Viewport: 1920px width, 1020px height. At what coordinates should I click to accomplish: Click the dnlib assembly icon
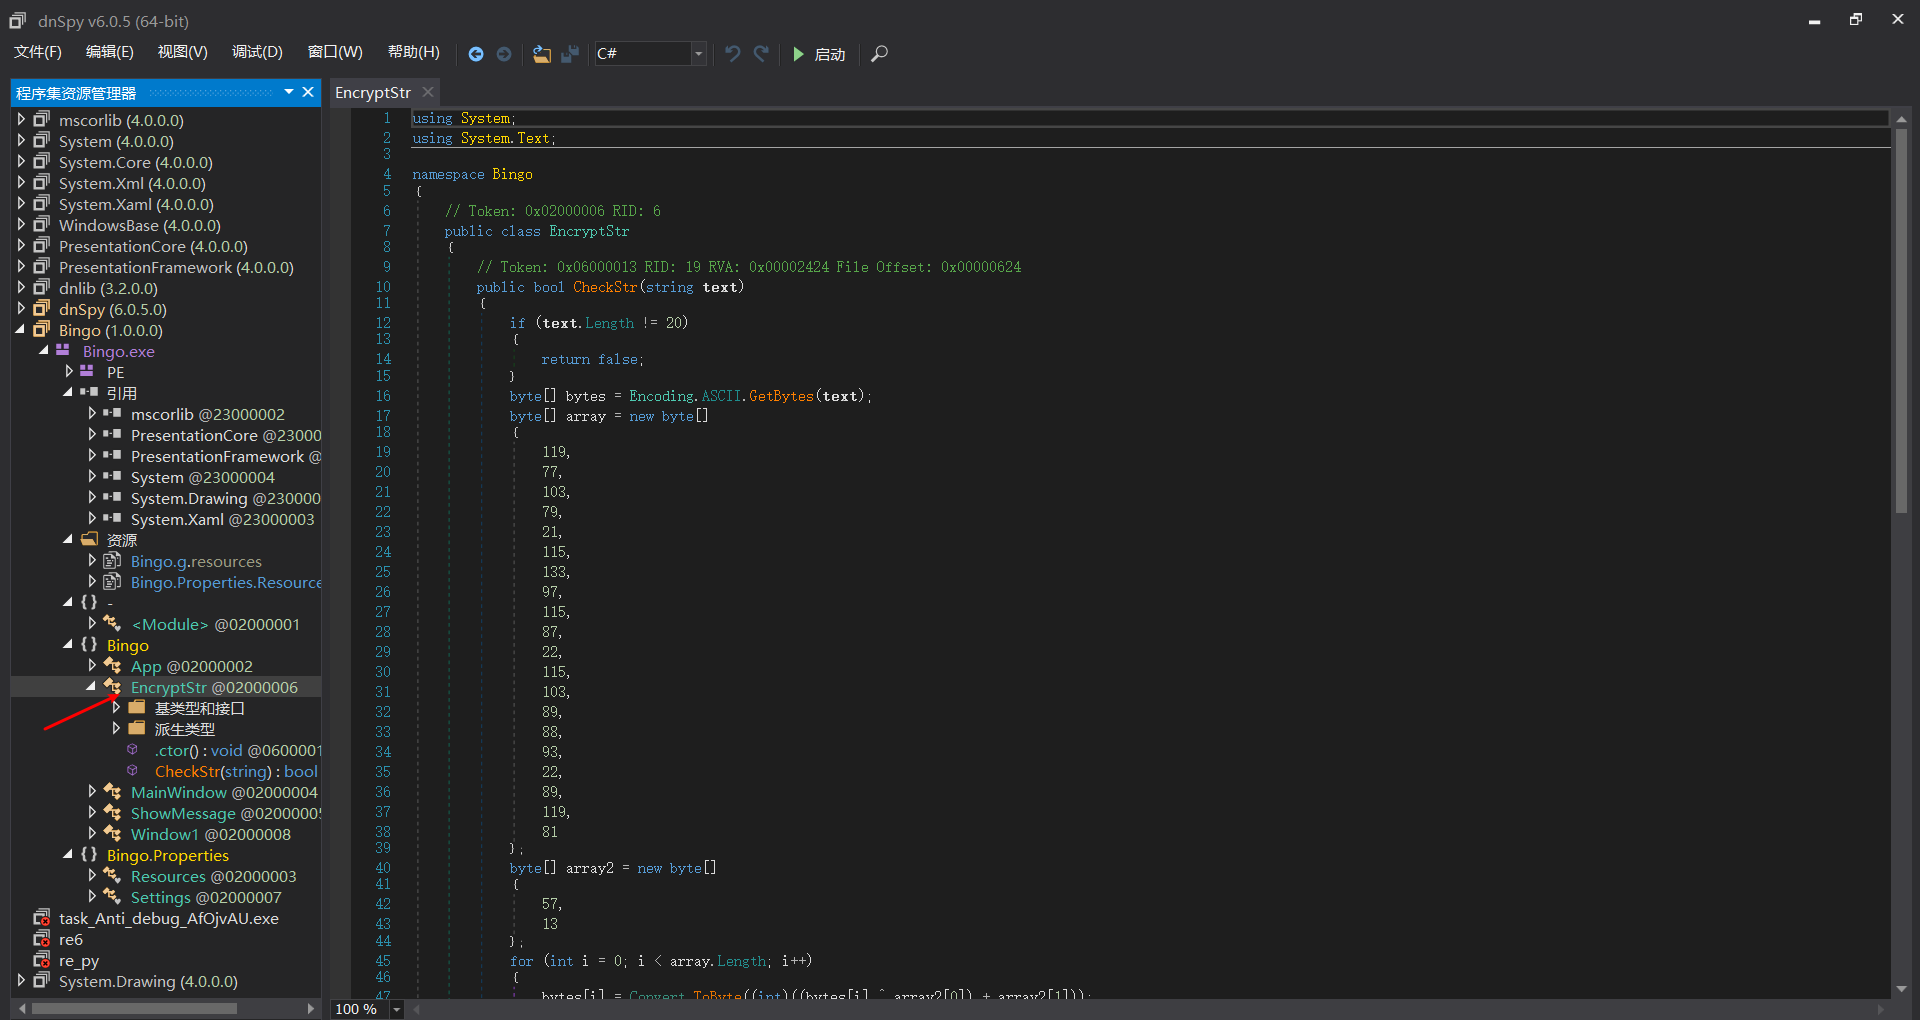(41, 287)
